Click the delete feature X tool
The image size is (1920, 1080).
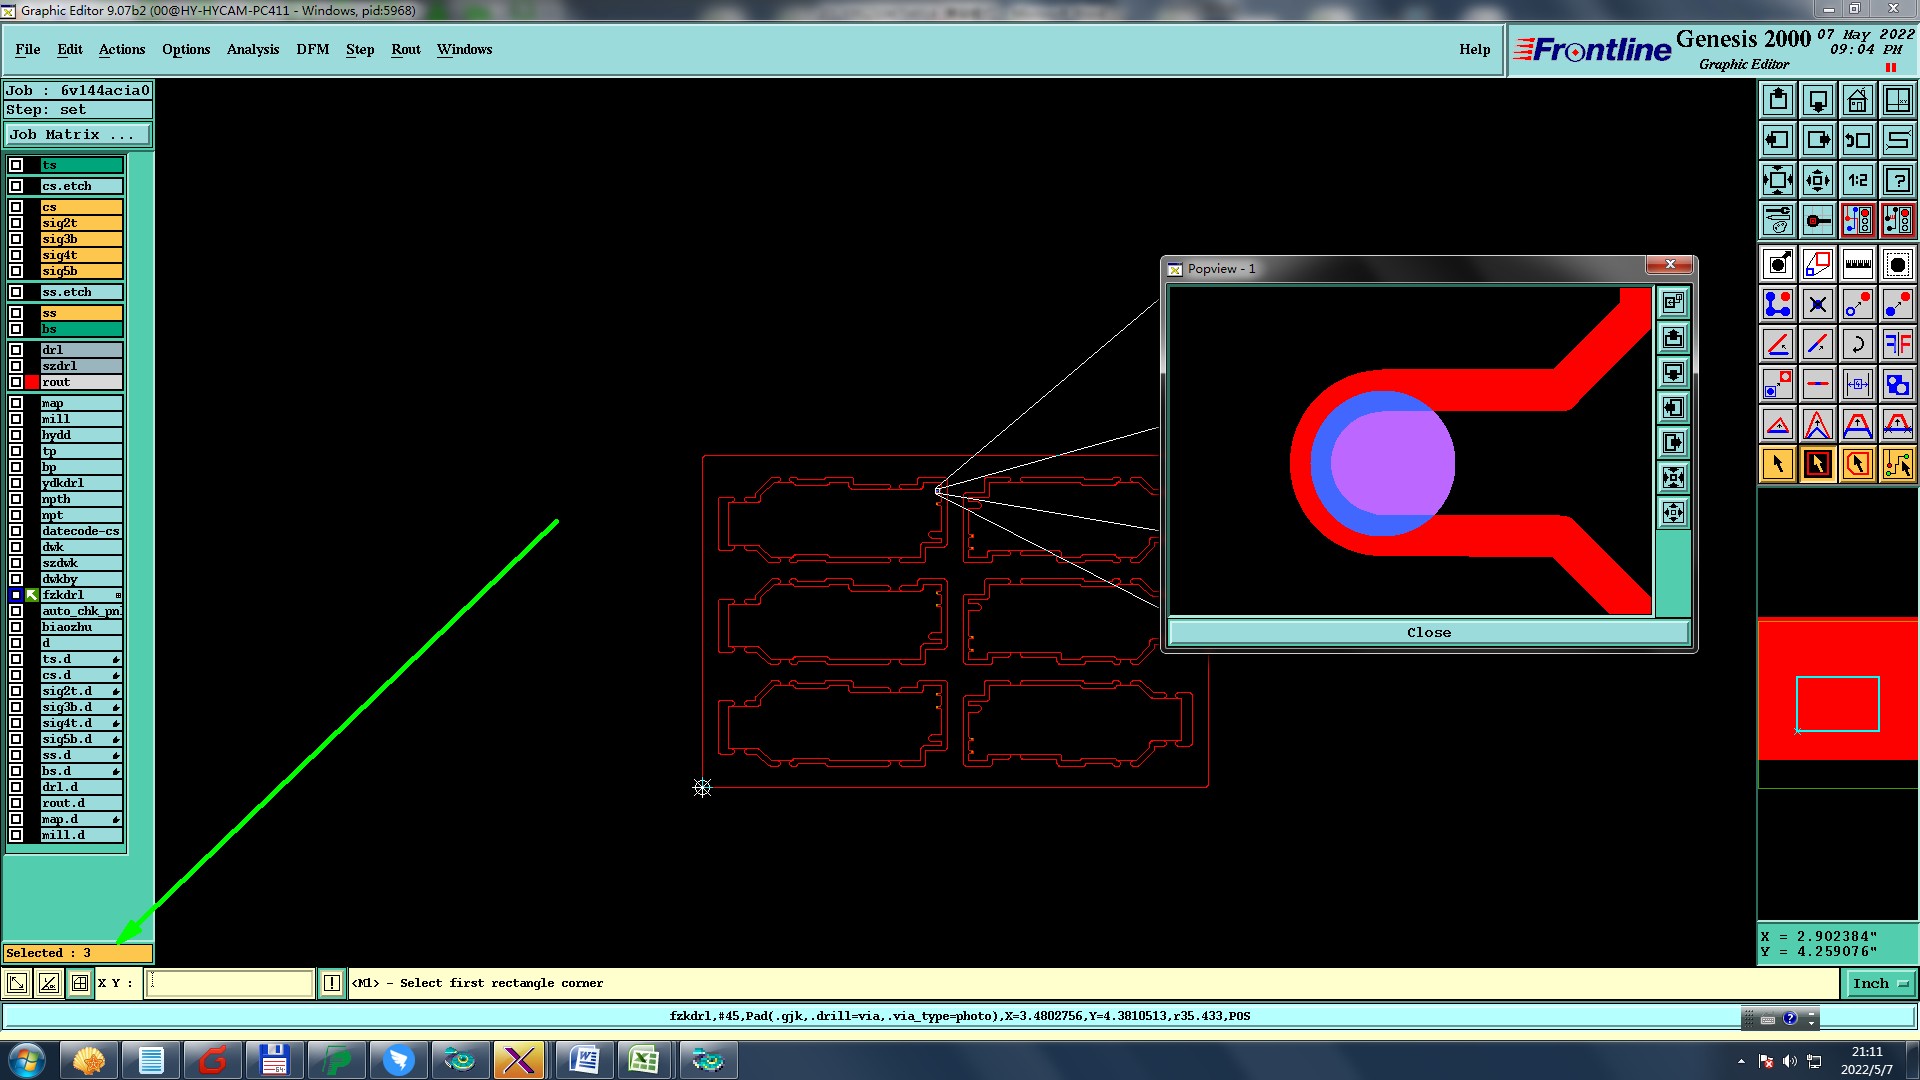pyautogui.click(x=1817, y=305)
